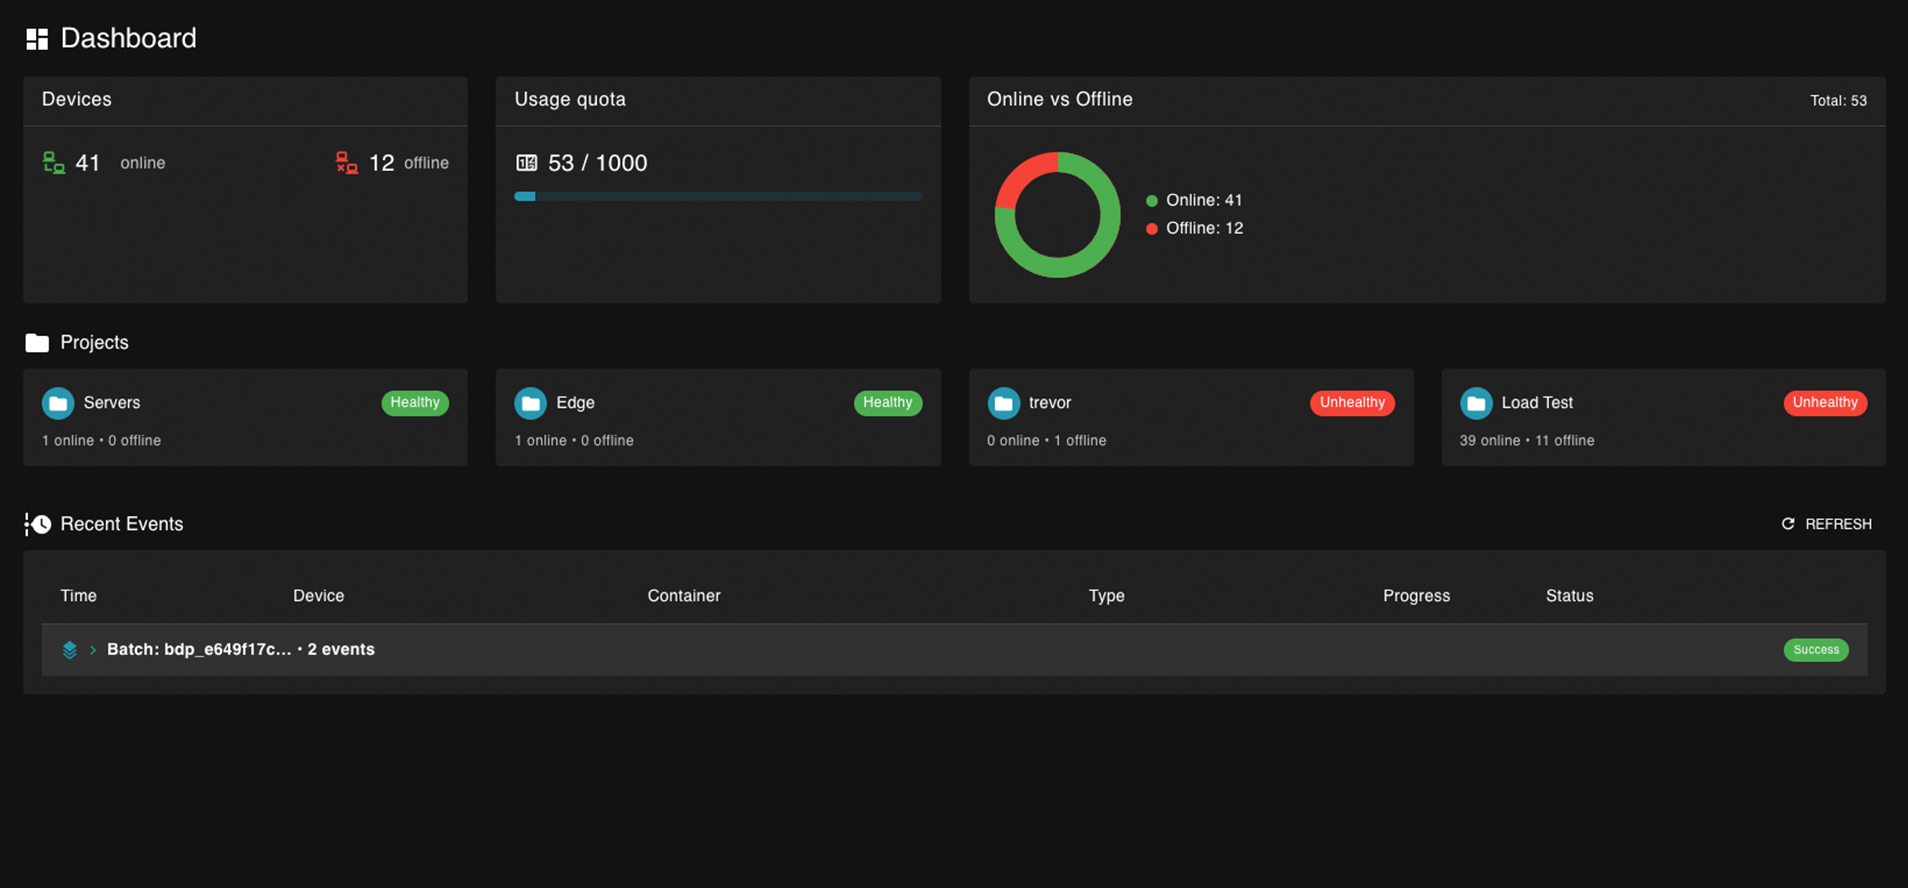
Task: Click the Healthy badge on Servers
Action: coord(415,403)
